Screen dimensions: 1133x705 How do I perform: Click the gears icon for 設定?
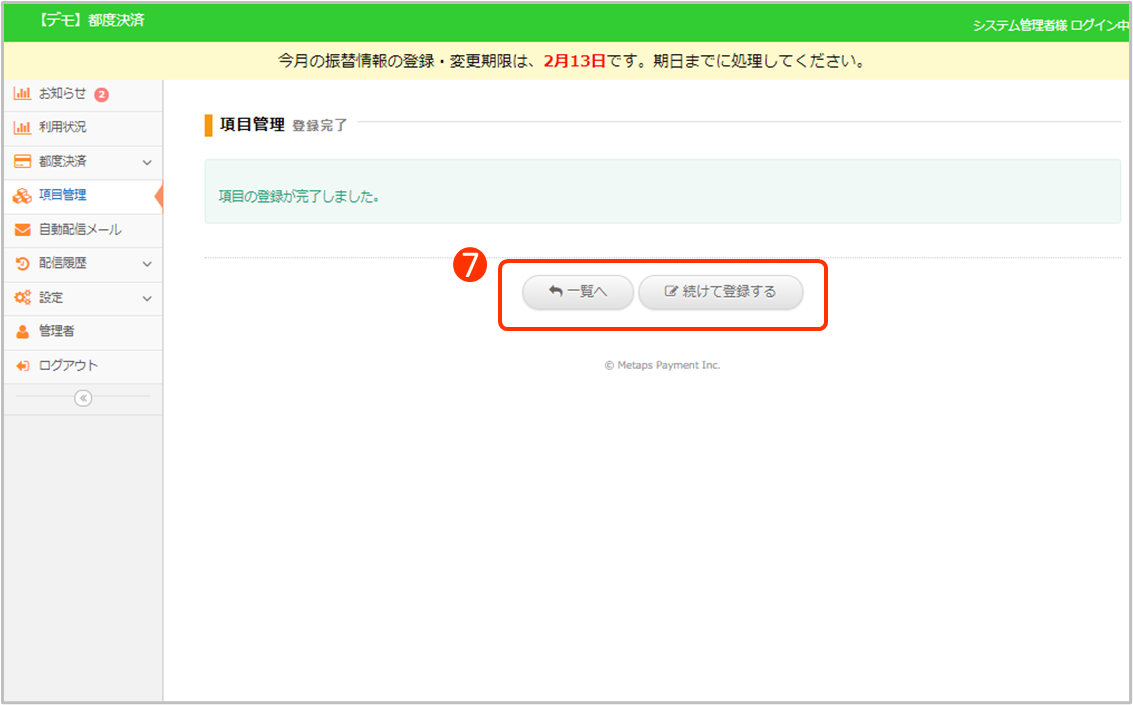tap(22, 298)
